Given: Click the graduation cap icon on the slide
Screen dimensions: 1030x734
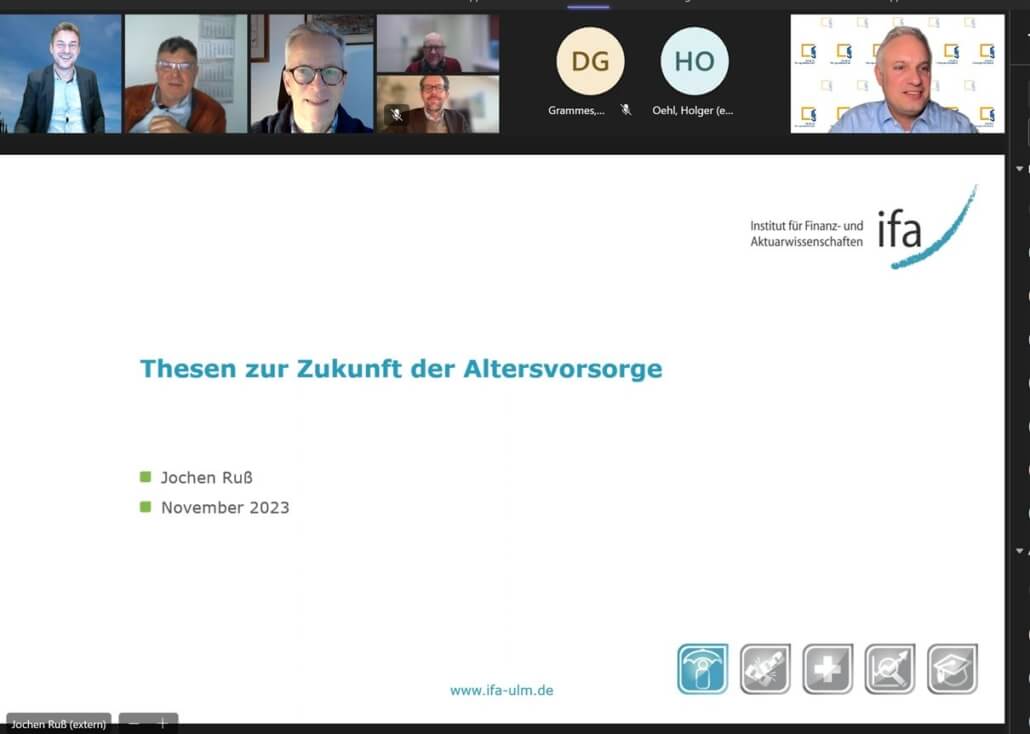Looking at the screenshot, I should point(951,669).
